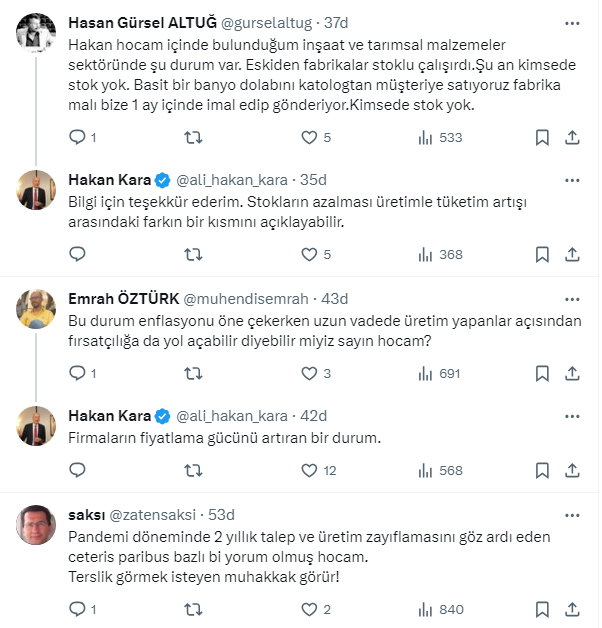Screen dimensions: 602x628
Task: Click @zatensaksi handle
Action: 151,514
